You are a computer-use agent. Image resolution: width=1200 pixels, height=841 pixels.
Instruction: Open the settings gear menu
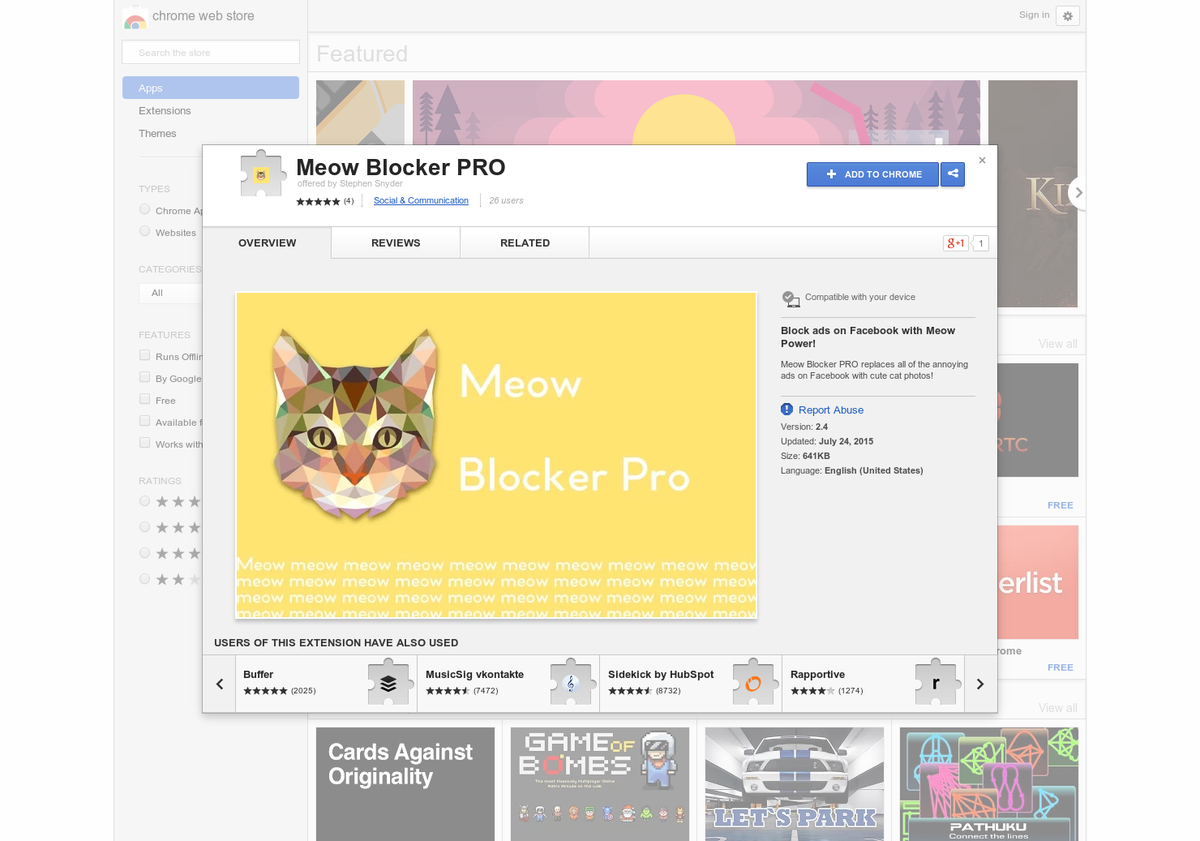point(1068,16)
